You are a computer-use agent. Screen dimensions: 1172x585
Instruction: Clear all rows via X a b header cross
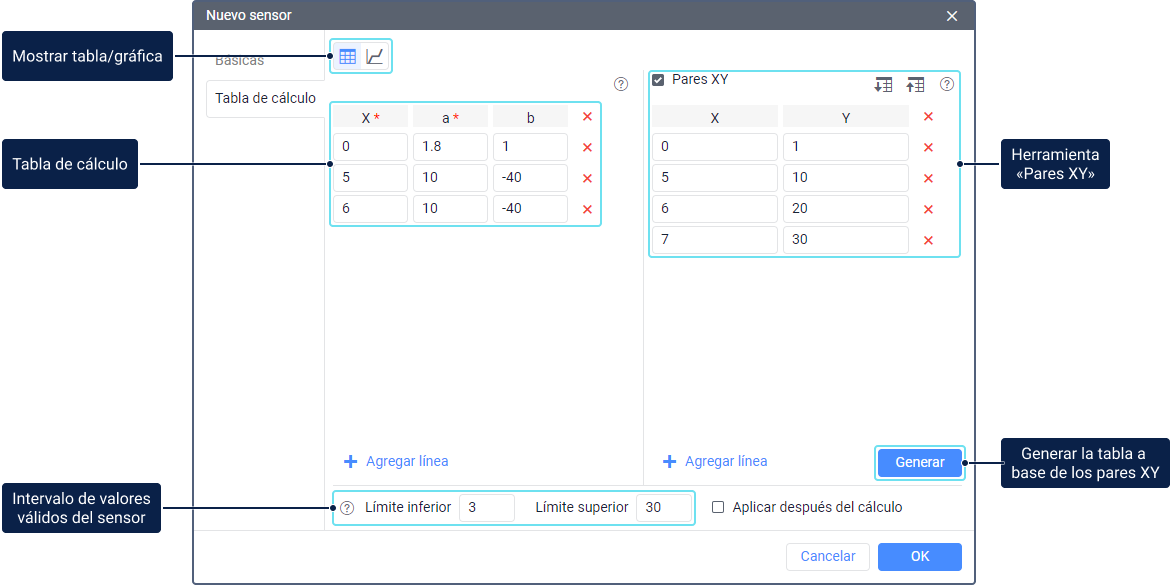coord(587,117)
